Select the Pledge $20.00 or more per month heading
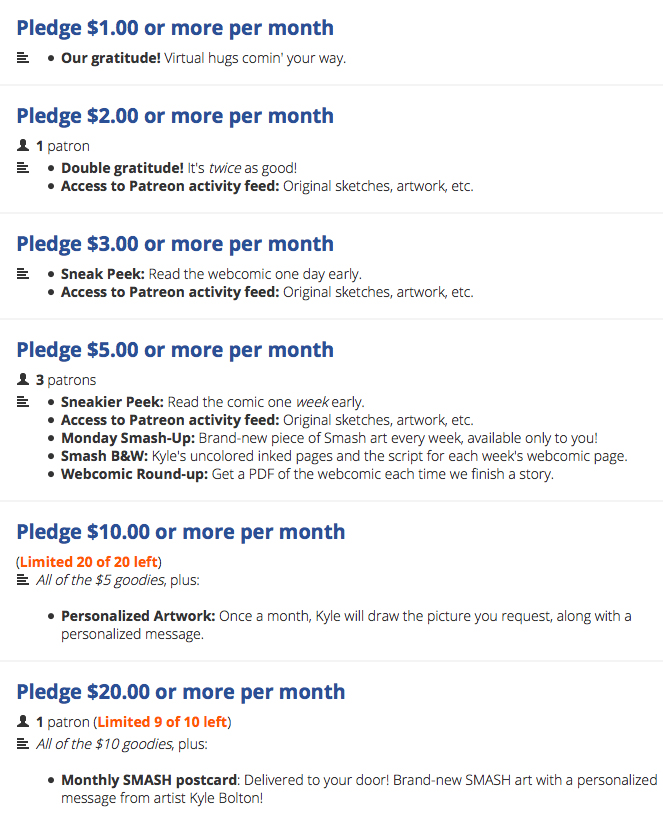This screenshot has width=663, height=823. click(x=181, y=692)
